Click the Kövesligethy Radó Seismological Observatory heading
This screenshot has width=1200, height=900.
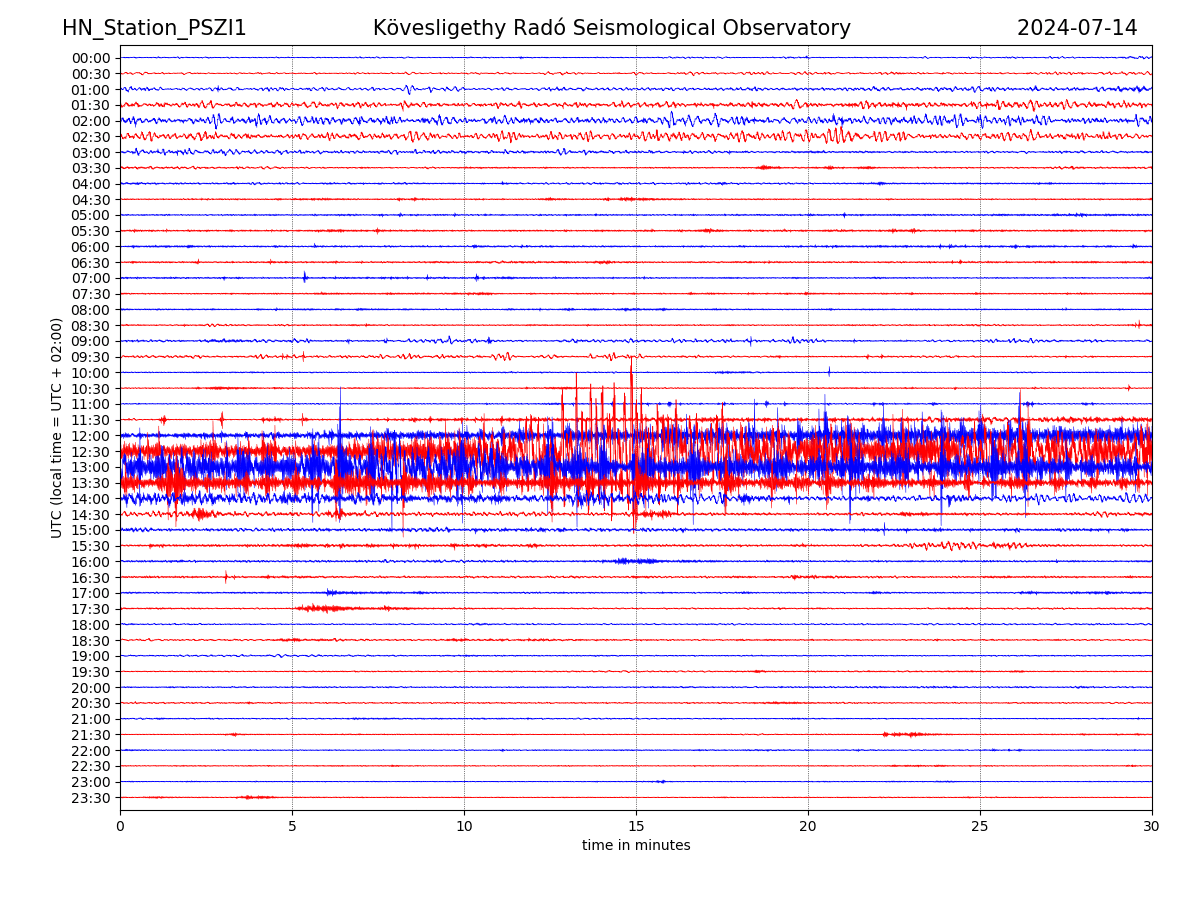click(611, 28)
